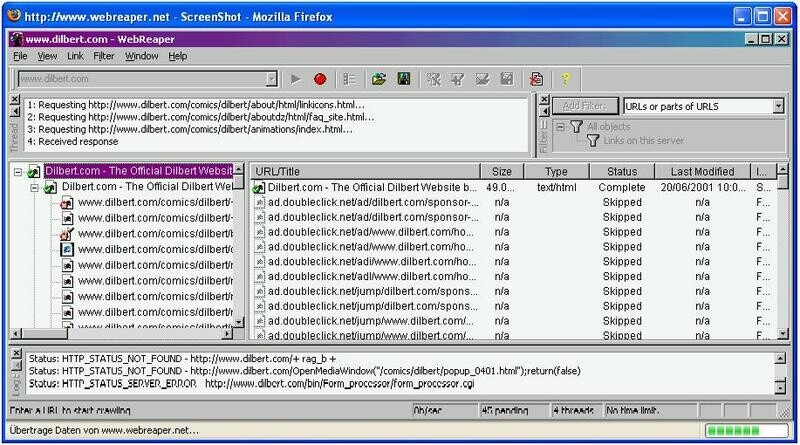The image size is (800, 445).
Task: Open help via the yellow question mark icon
Action: [x=565, y=79]
